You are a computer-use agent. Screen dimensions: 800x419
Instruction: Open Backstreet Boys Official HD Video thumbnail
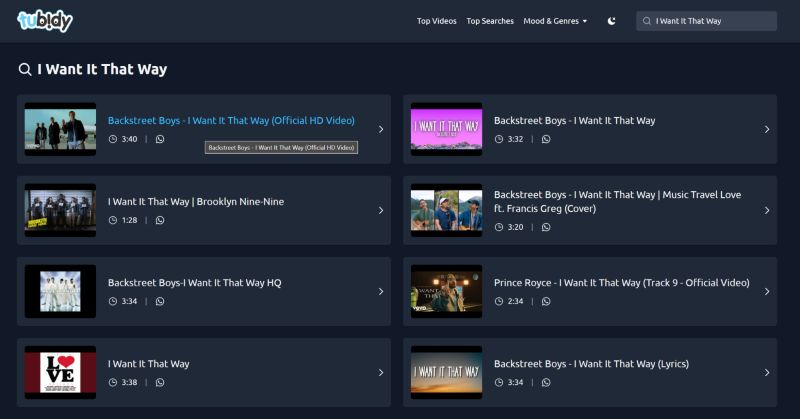[x=60, y=129]
